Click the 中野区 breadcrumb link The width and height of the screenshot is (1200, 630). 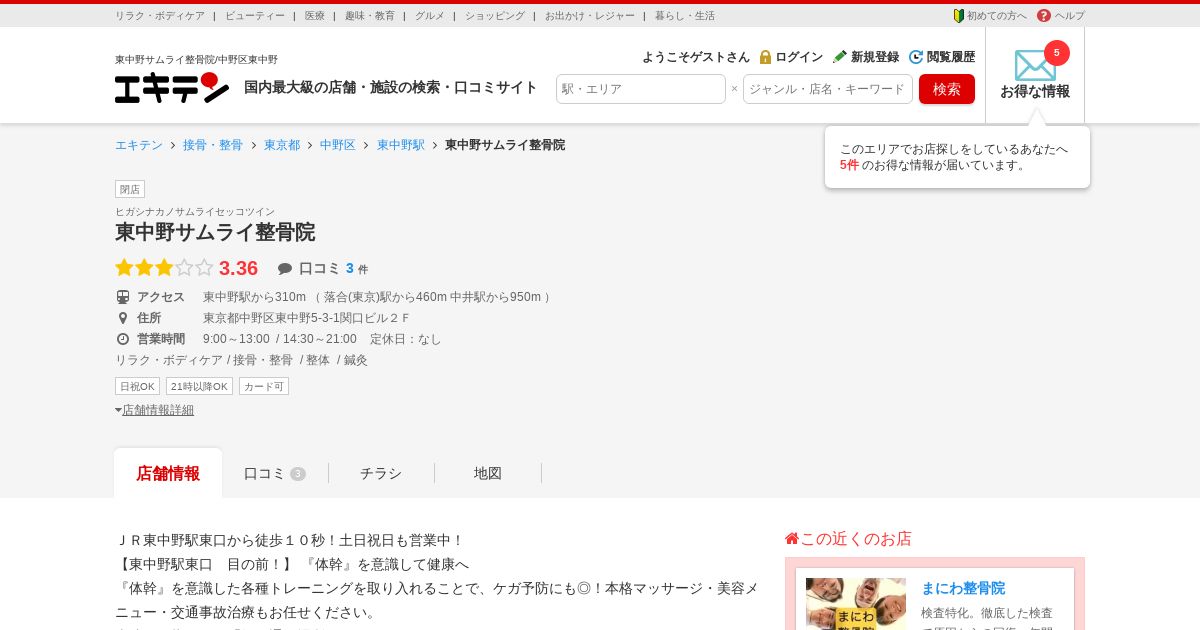tap(338, 145)
